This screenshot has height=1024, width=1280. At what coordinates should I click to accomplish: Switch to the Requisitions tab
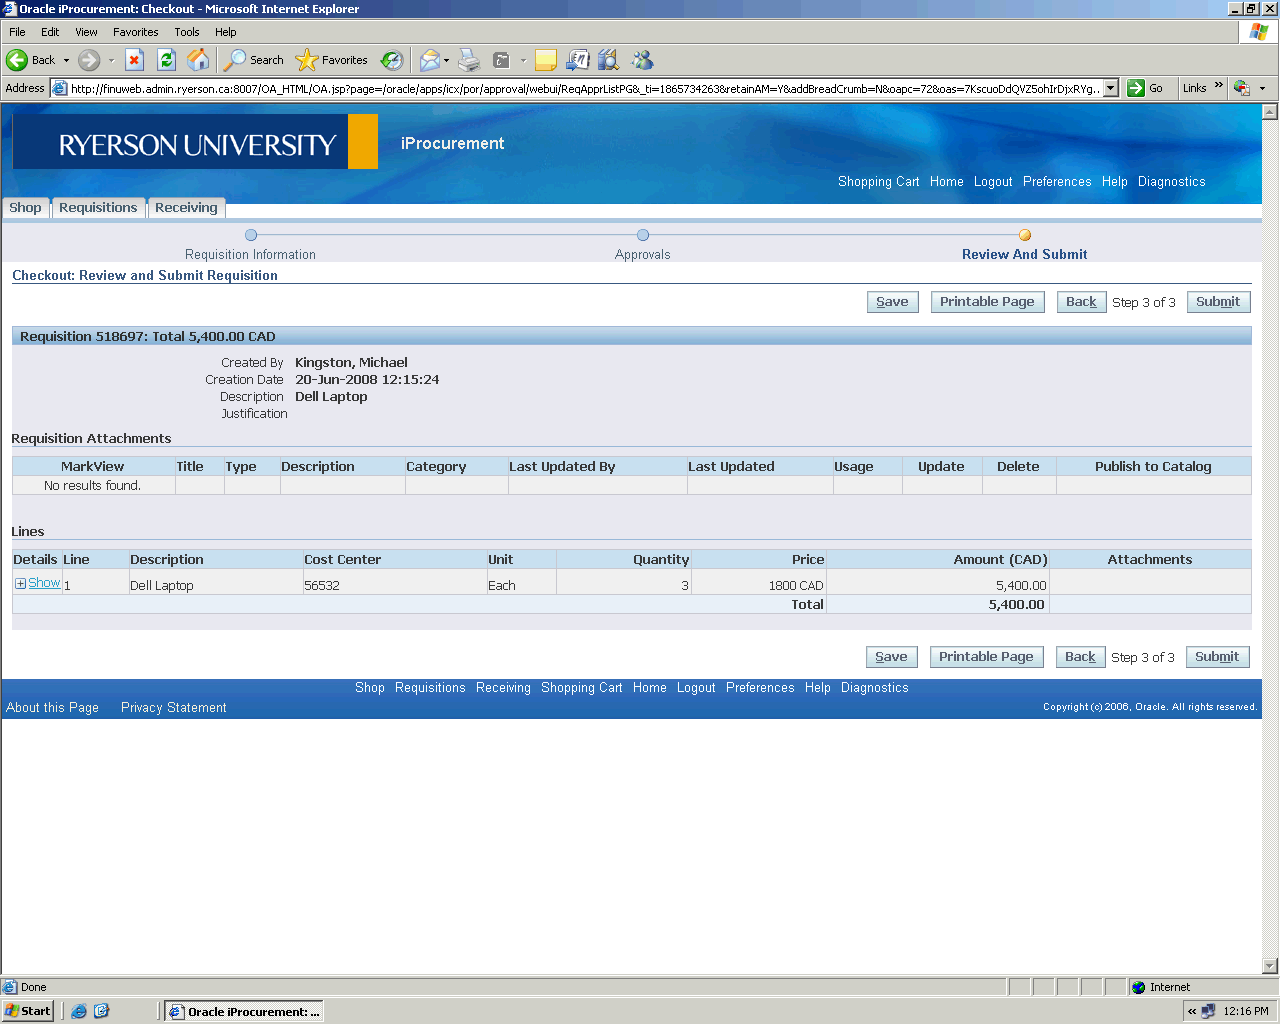98,208
